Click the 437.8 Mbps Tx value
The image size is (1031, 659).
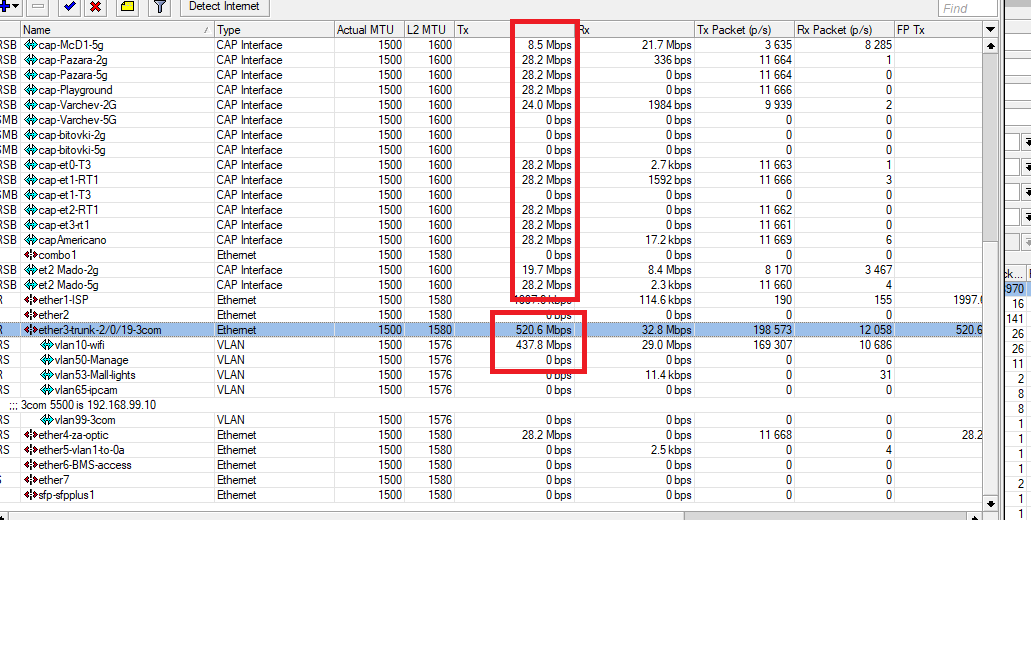coord(544,345)
